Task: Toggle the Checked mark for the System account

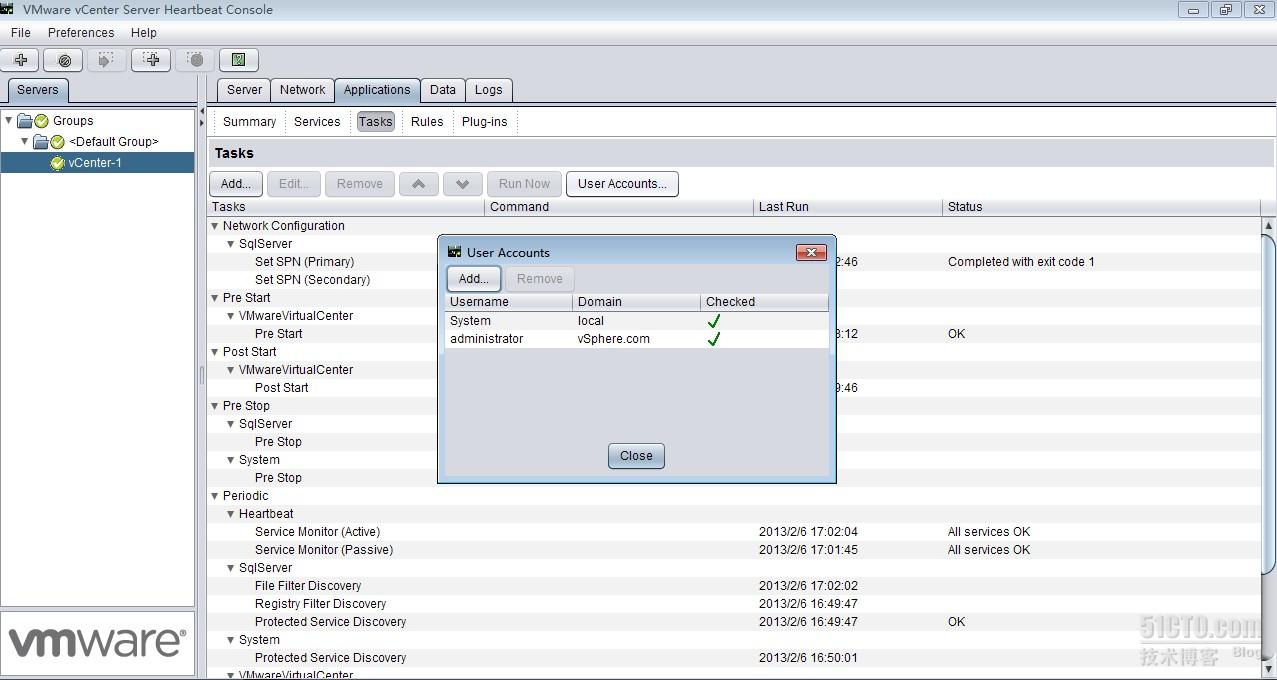Action: pos(714,321)
